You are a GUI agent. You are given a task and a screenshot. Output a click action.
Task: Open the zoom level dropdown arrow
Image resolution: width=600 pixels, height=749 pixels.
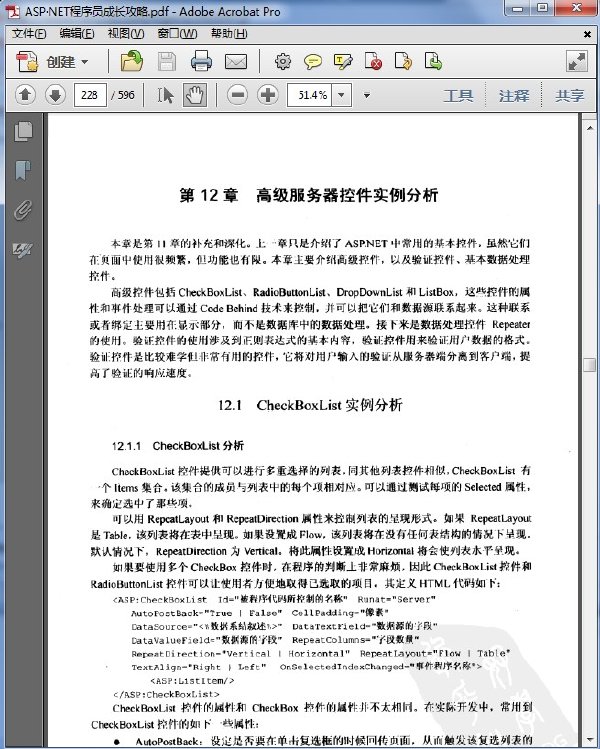pos(342,95)
